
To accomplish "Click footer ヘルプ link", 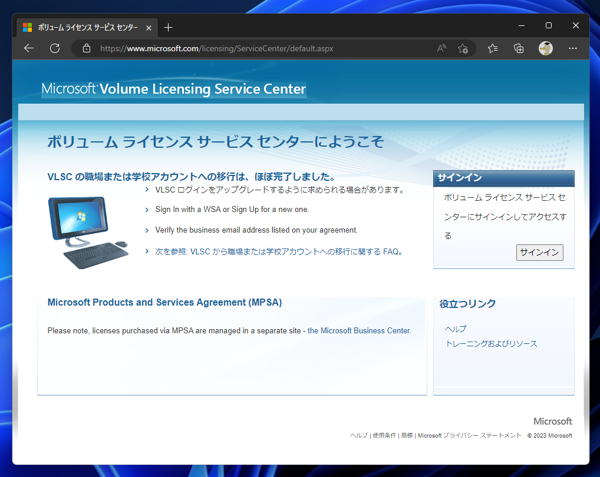I will click(x=359, y=435).
